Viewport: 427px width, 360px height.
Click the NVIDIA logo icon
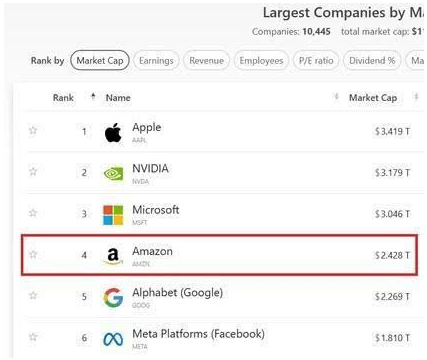[113, 174]
